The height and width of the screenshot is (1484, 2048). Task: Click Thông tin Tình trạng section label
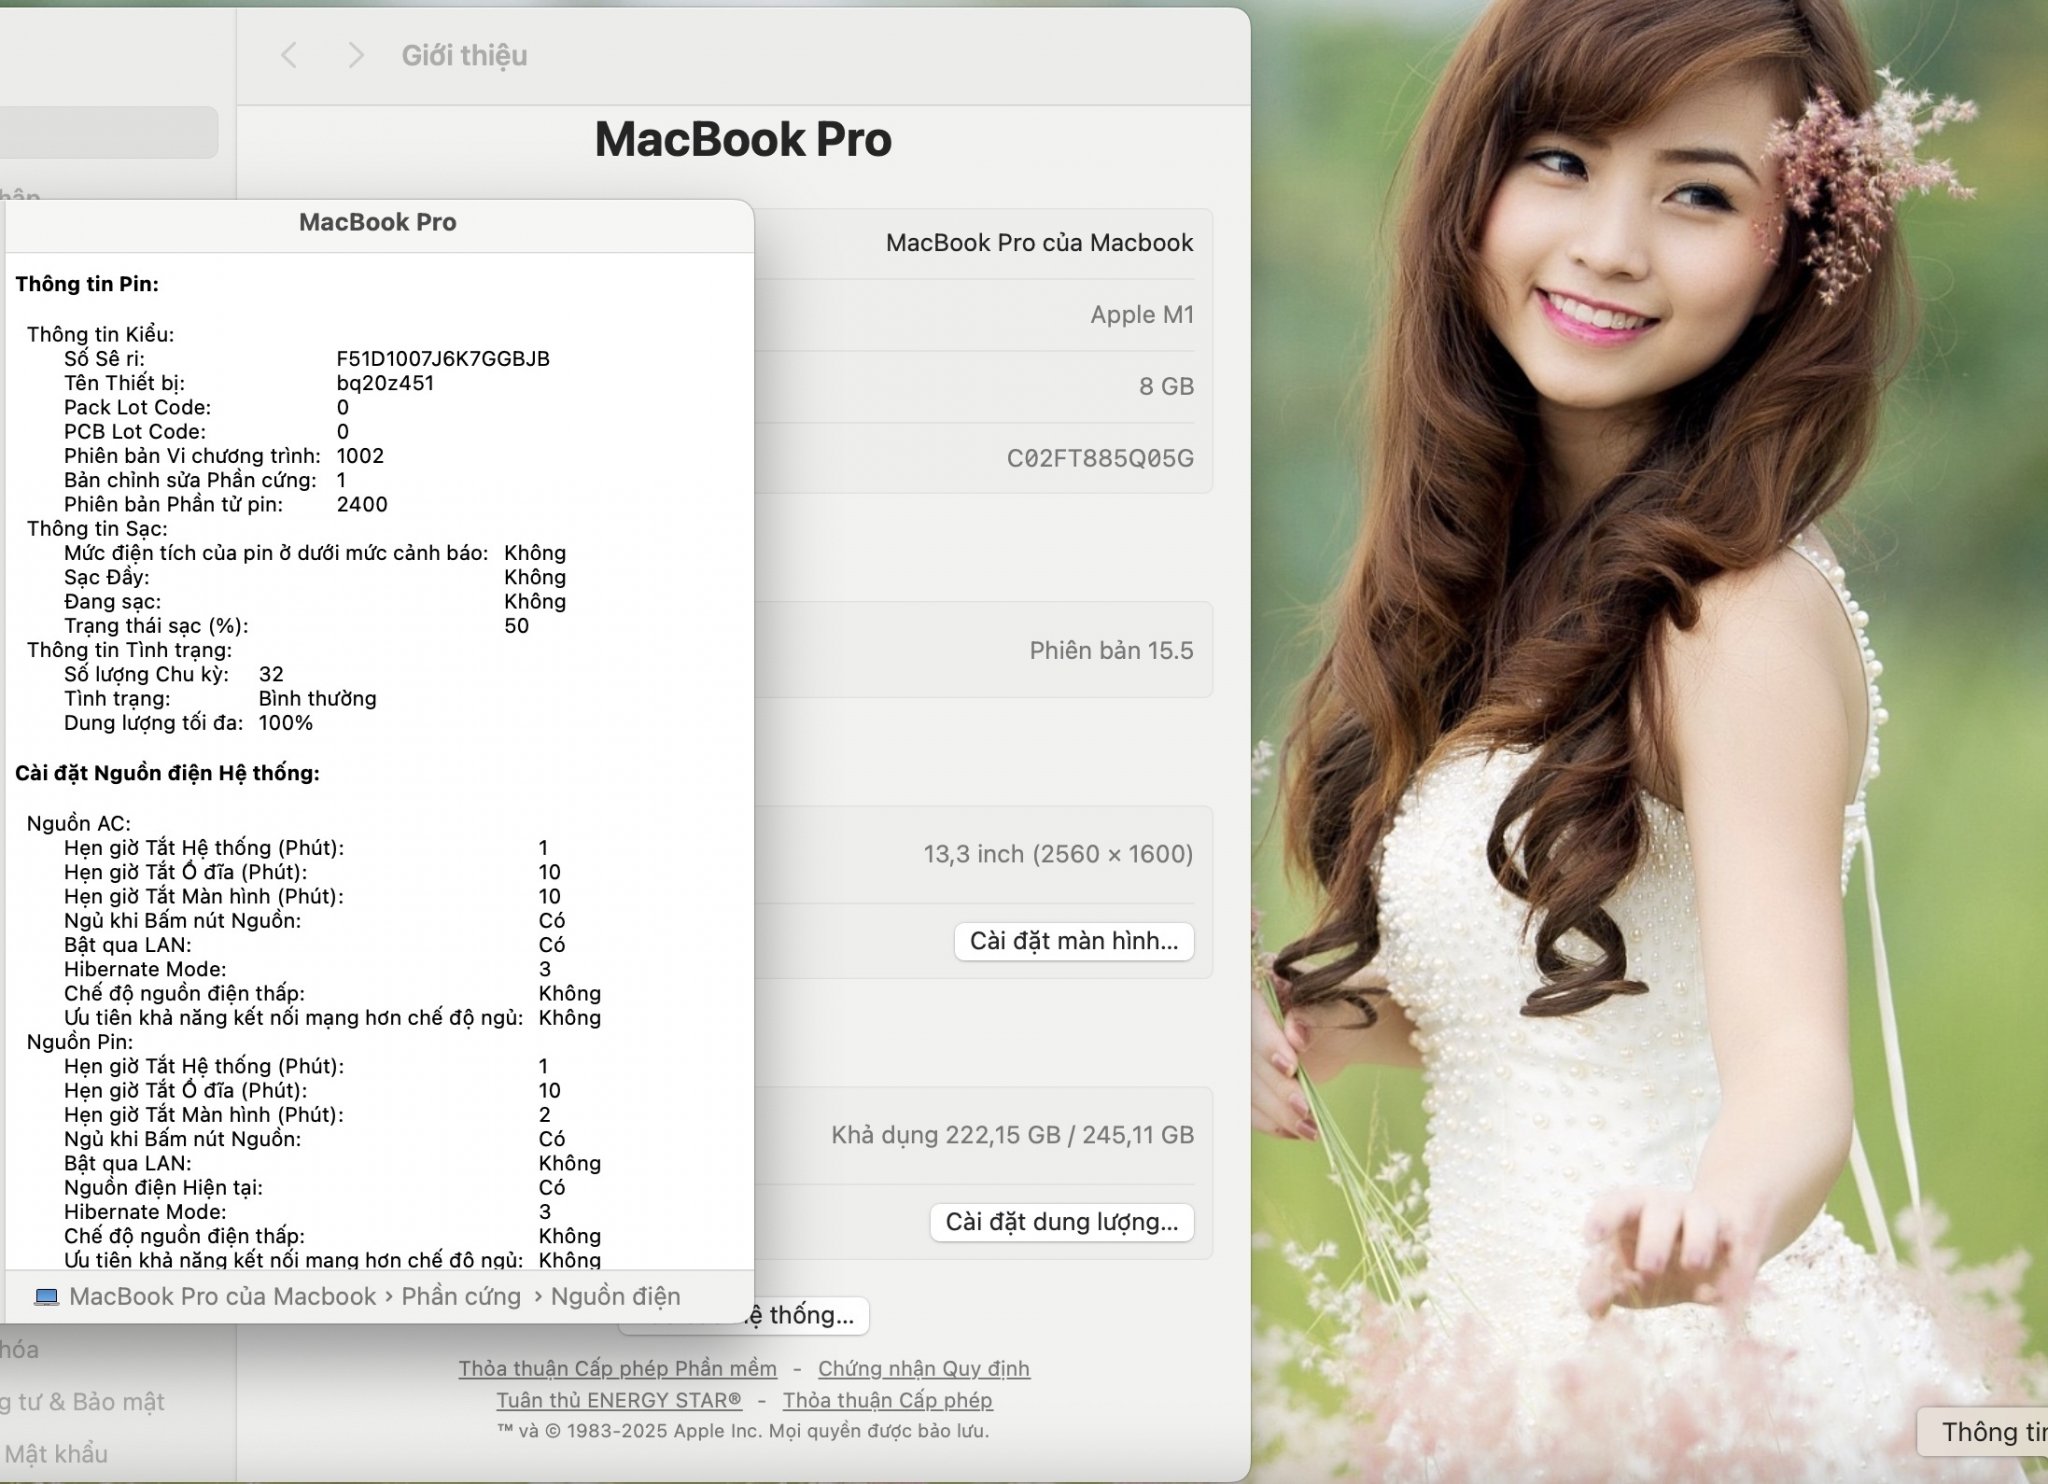[x=130, y=650]
